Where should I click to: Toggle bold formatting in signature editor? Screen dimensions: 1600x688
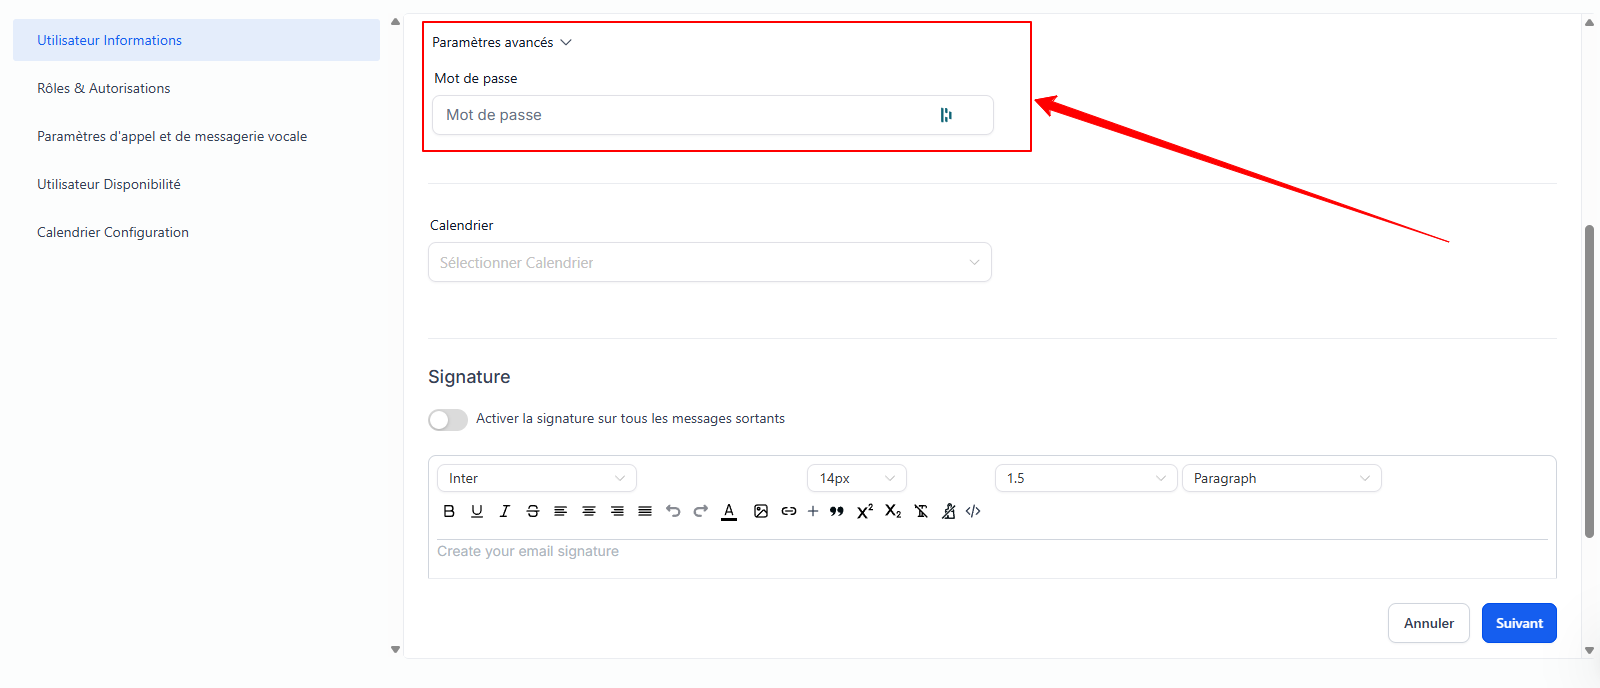pos(449,511)
